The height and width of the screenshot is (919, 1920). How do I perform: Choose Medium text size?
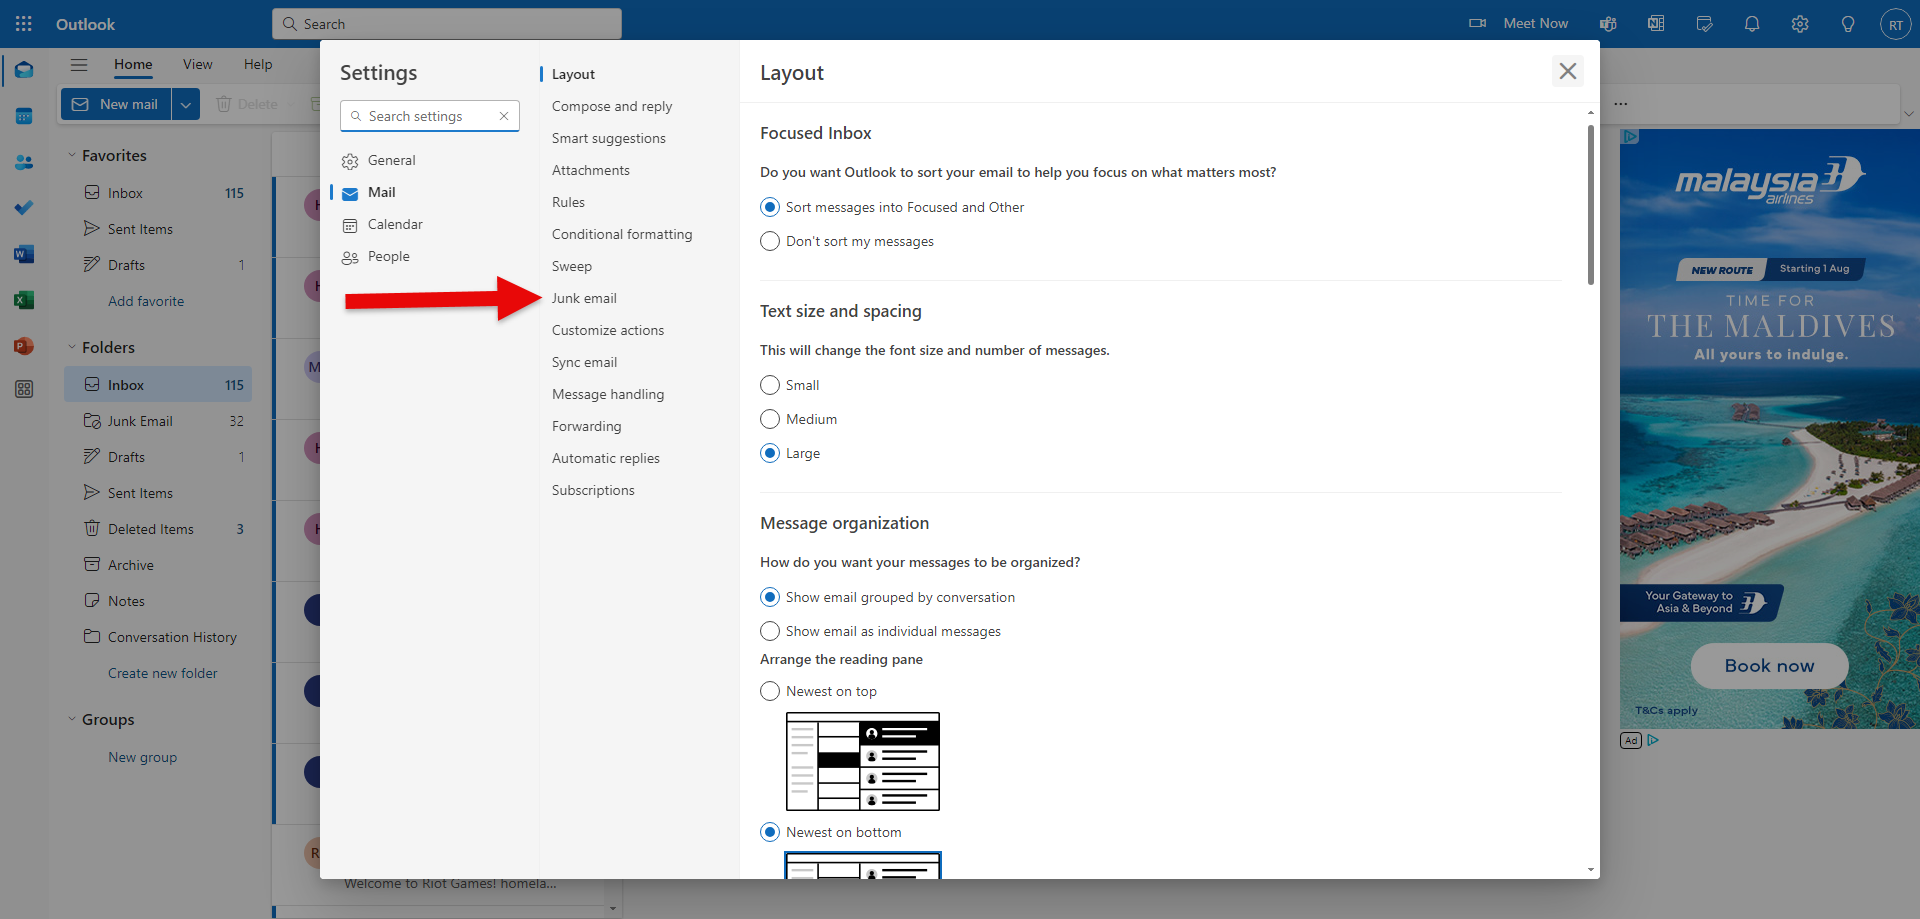click(x=770, y=419)
